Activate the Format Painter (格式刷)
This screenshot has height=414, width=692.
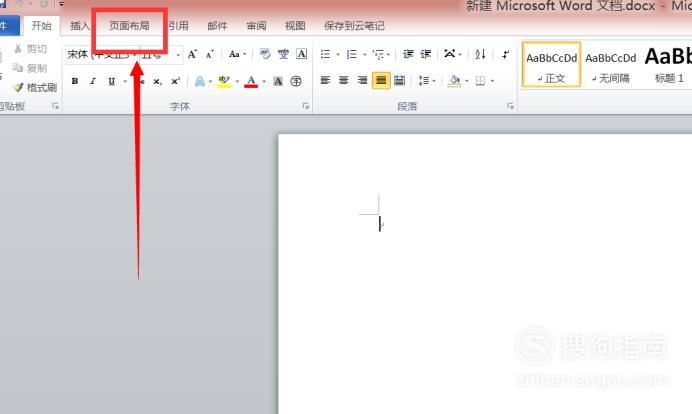35,87
